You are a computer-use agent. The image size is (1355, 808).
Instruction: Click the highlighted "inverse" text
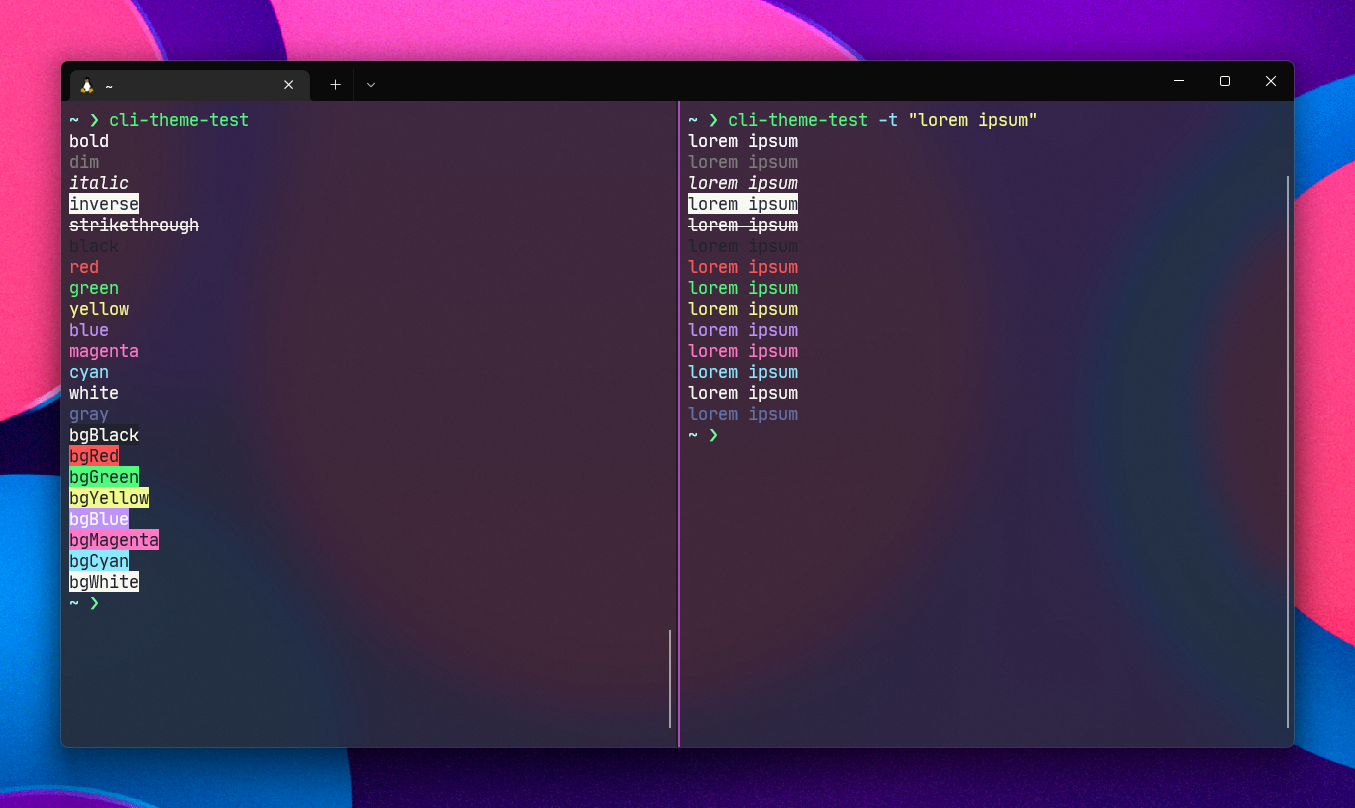click(x=104, y=204)
